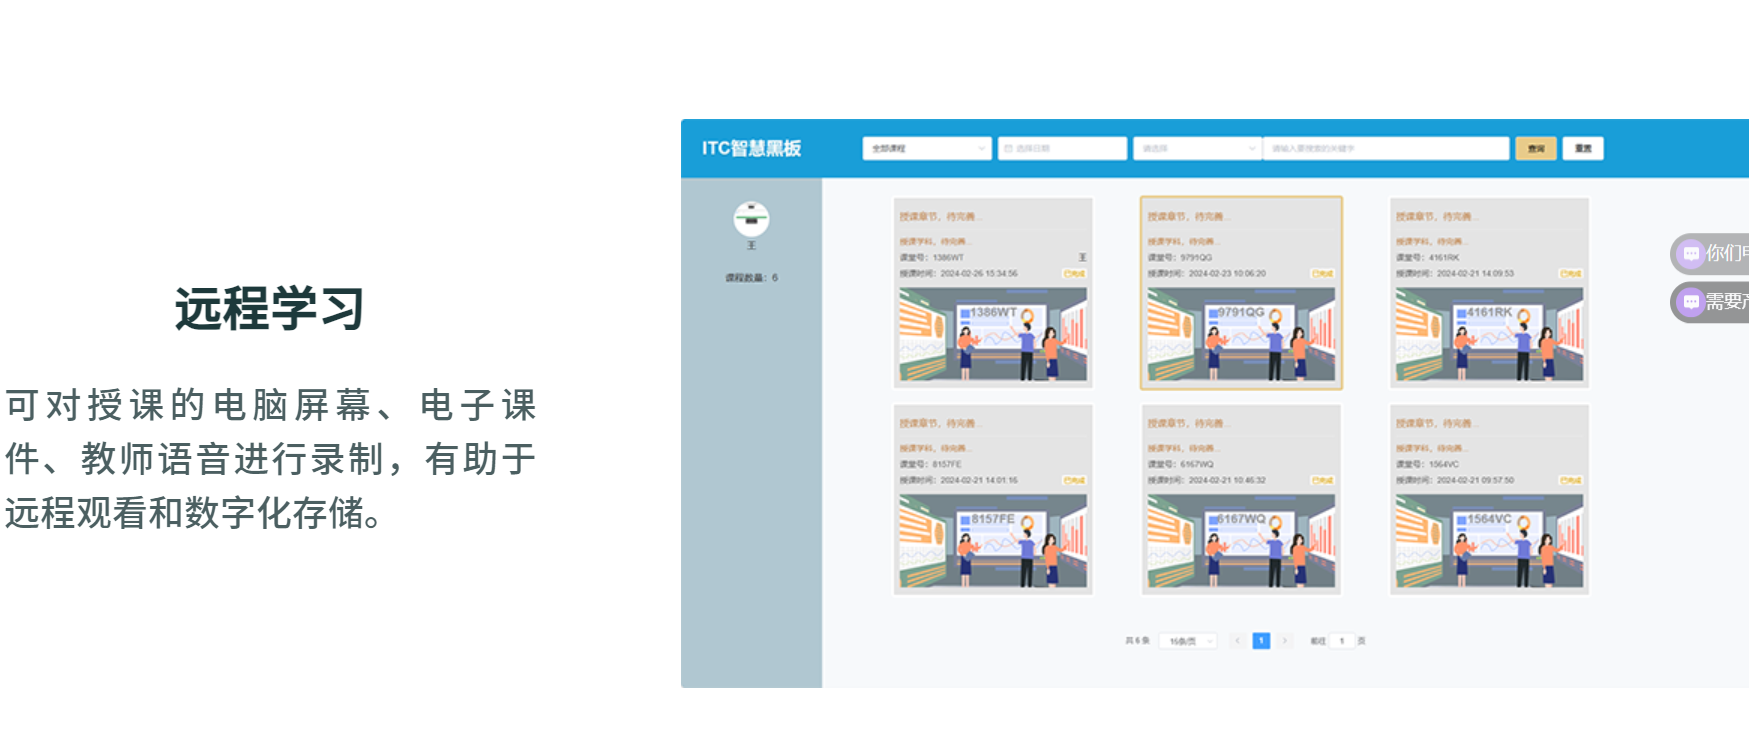Click the page jump number input
Image resolution: width=1749 pixels, height=735 pixels.
(1342, 641)
